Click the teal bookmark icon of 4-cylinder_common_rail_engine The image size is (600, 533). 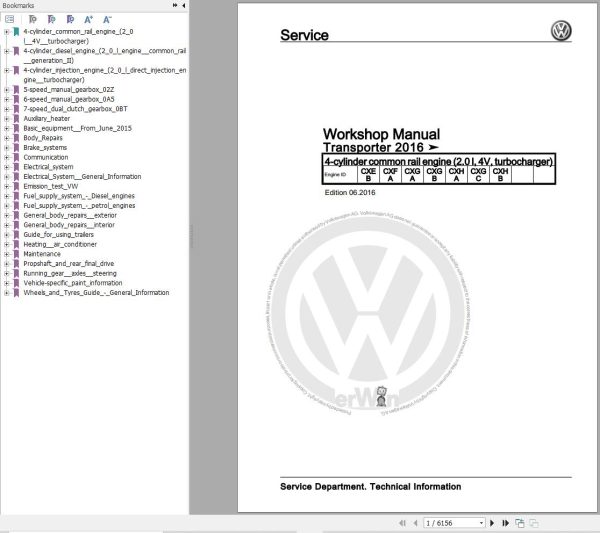(x=16, y=32)
